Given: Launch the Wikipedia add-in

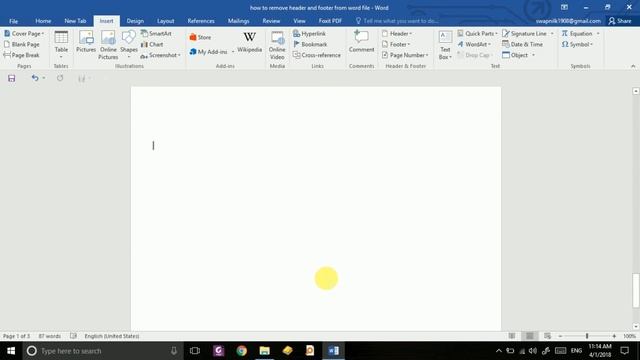Looking at the screenshot, I should point(249,42).
